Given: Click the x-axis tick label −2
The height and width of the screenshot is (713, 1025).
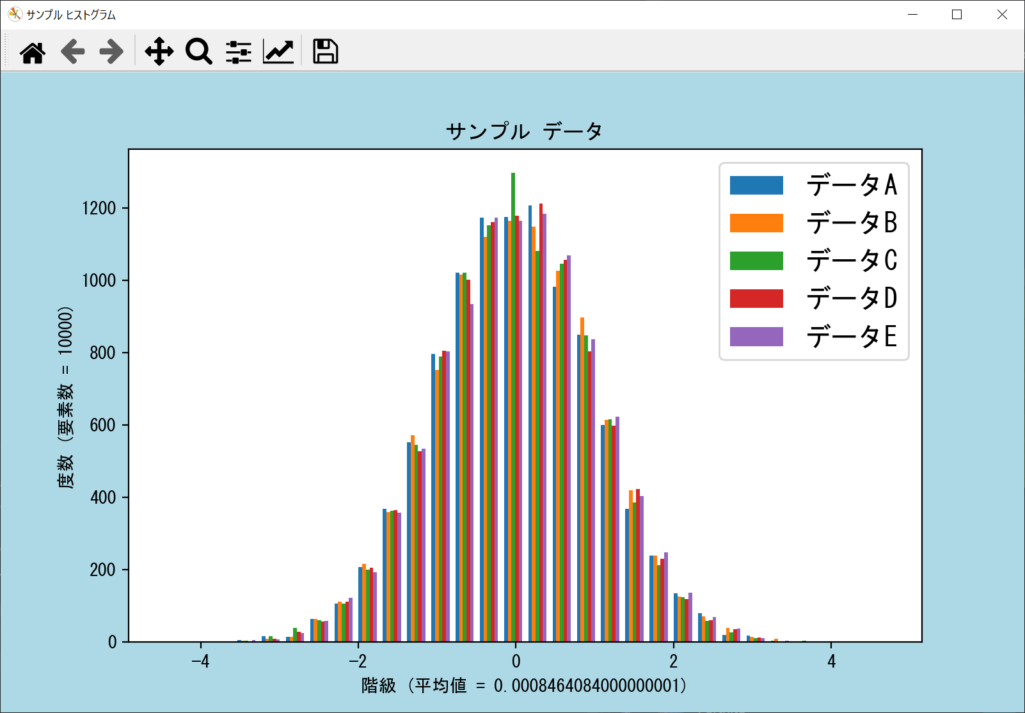Looking at the screenshot, I should coord(358,661).
